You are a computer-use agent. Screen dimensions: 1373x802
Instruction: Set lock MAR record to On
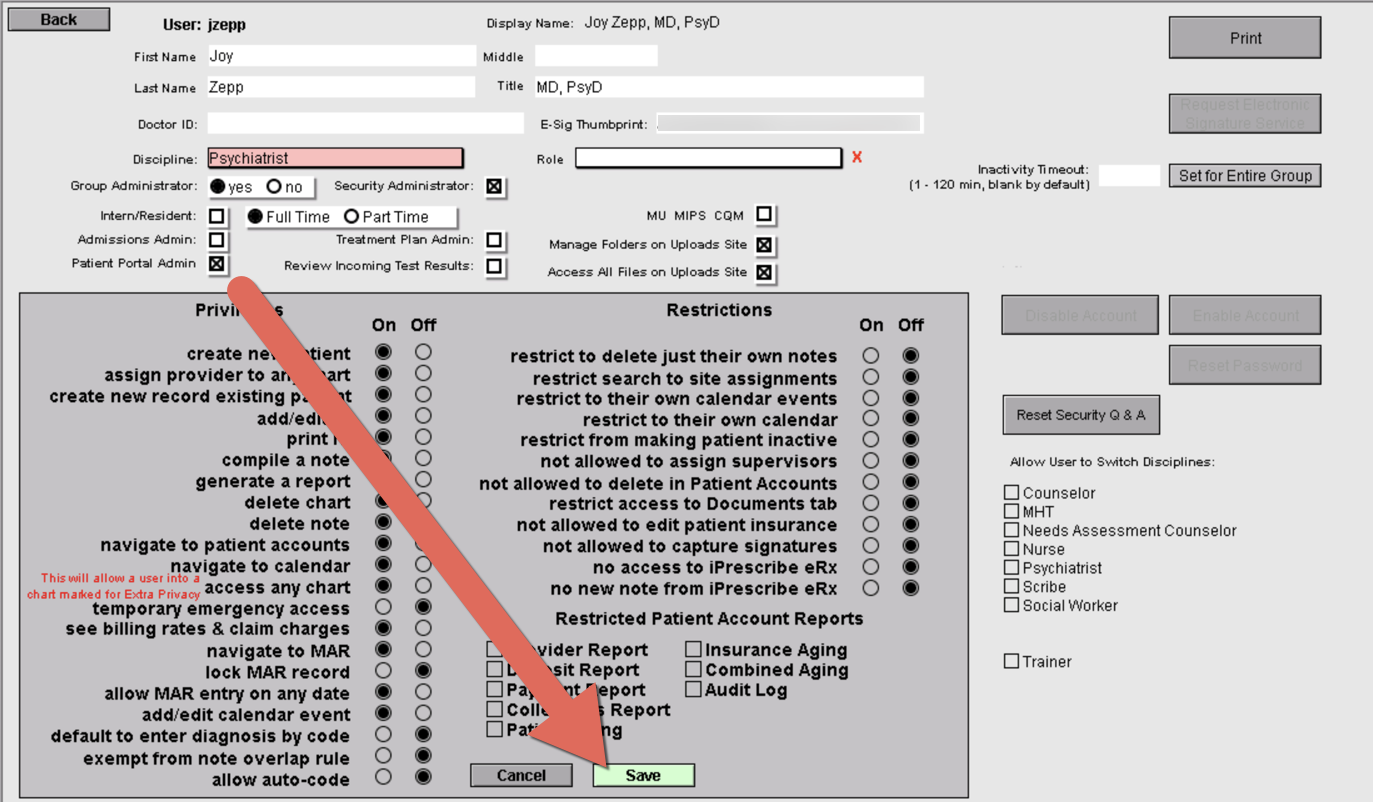(x=383, y=671)
